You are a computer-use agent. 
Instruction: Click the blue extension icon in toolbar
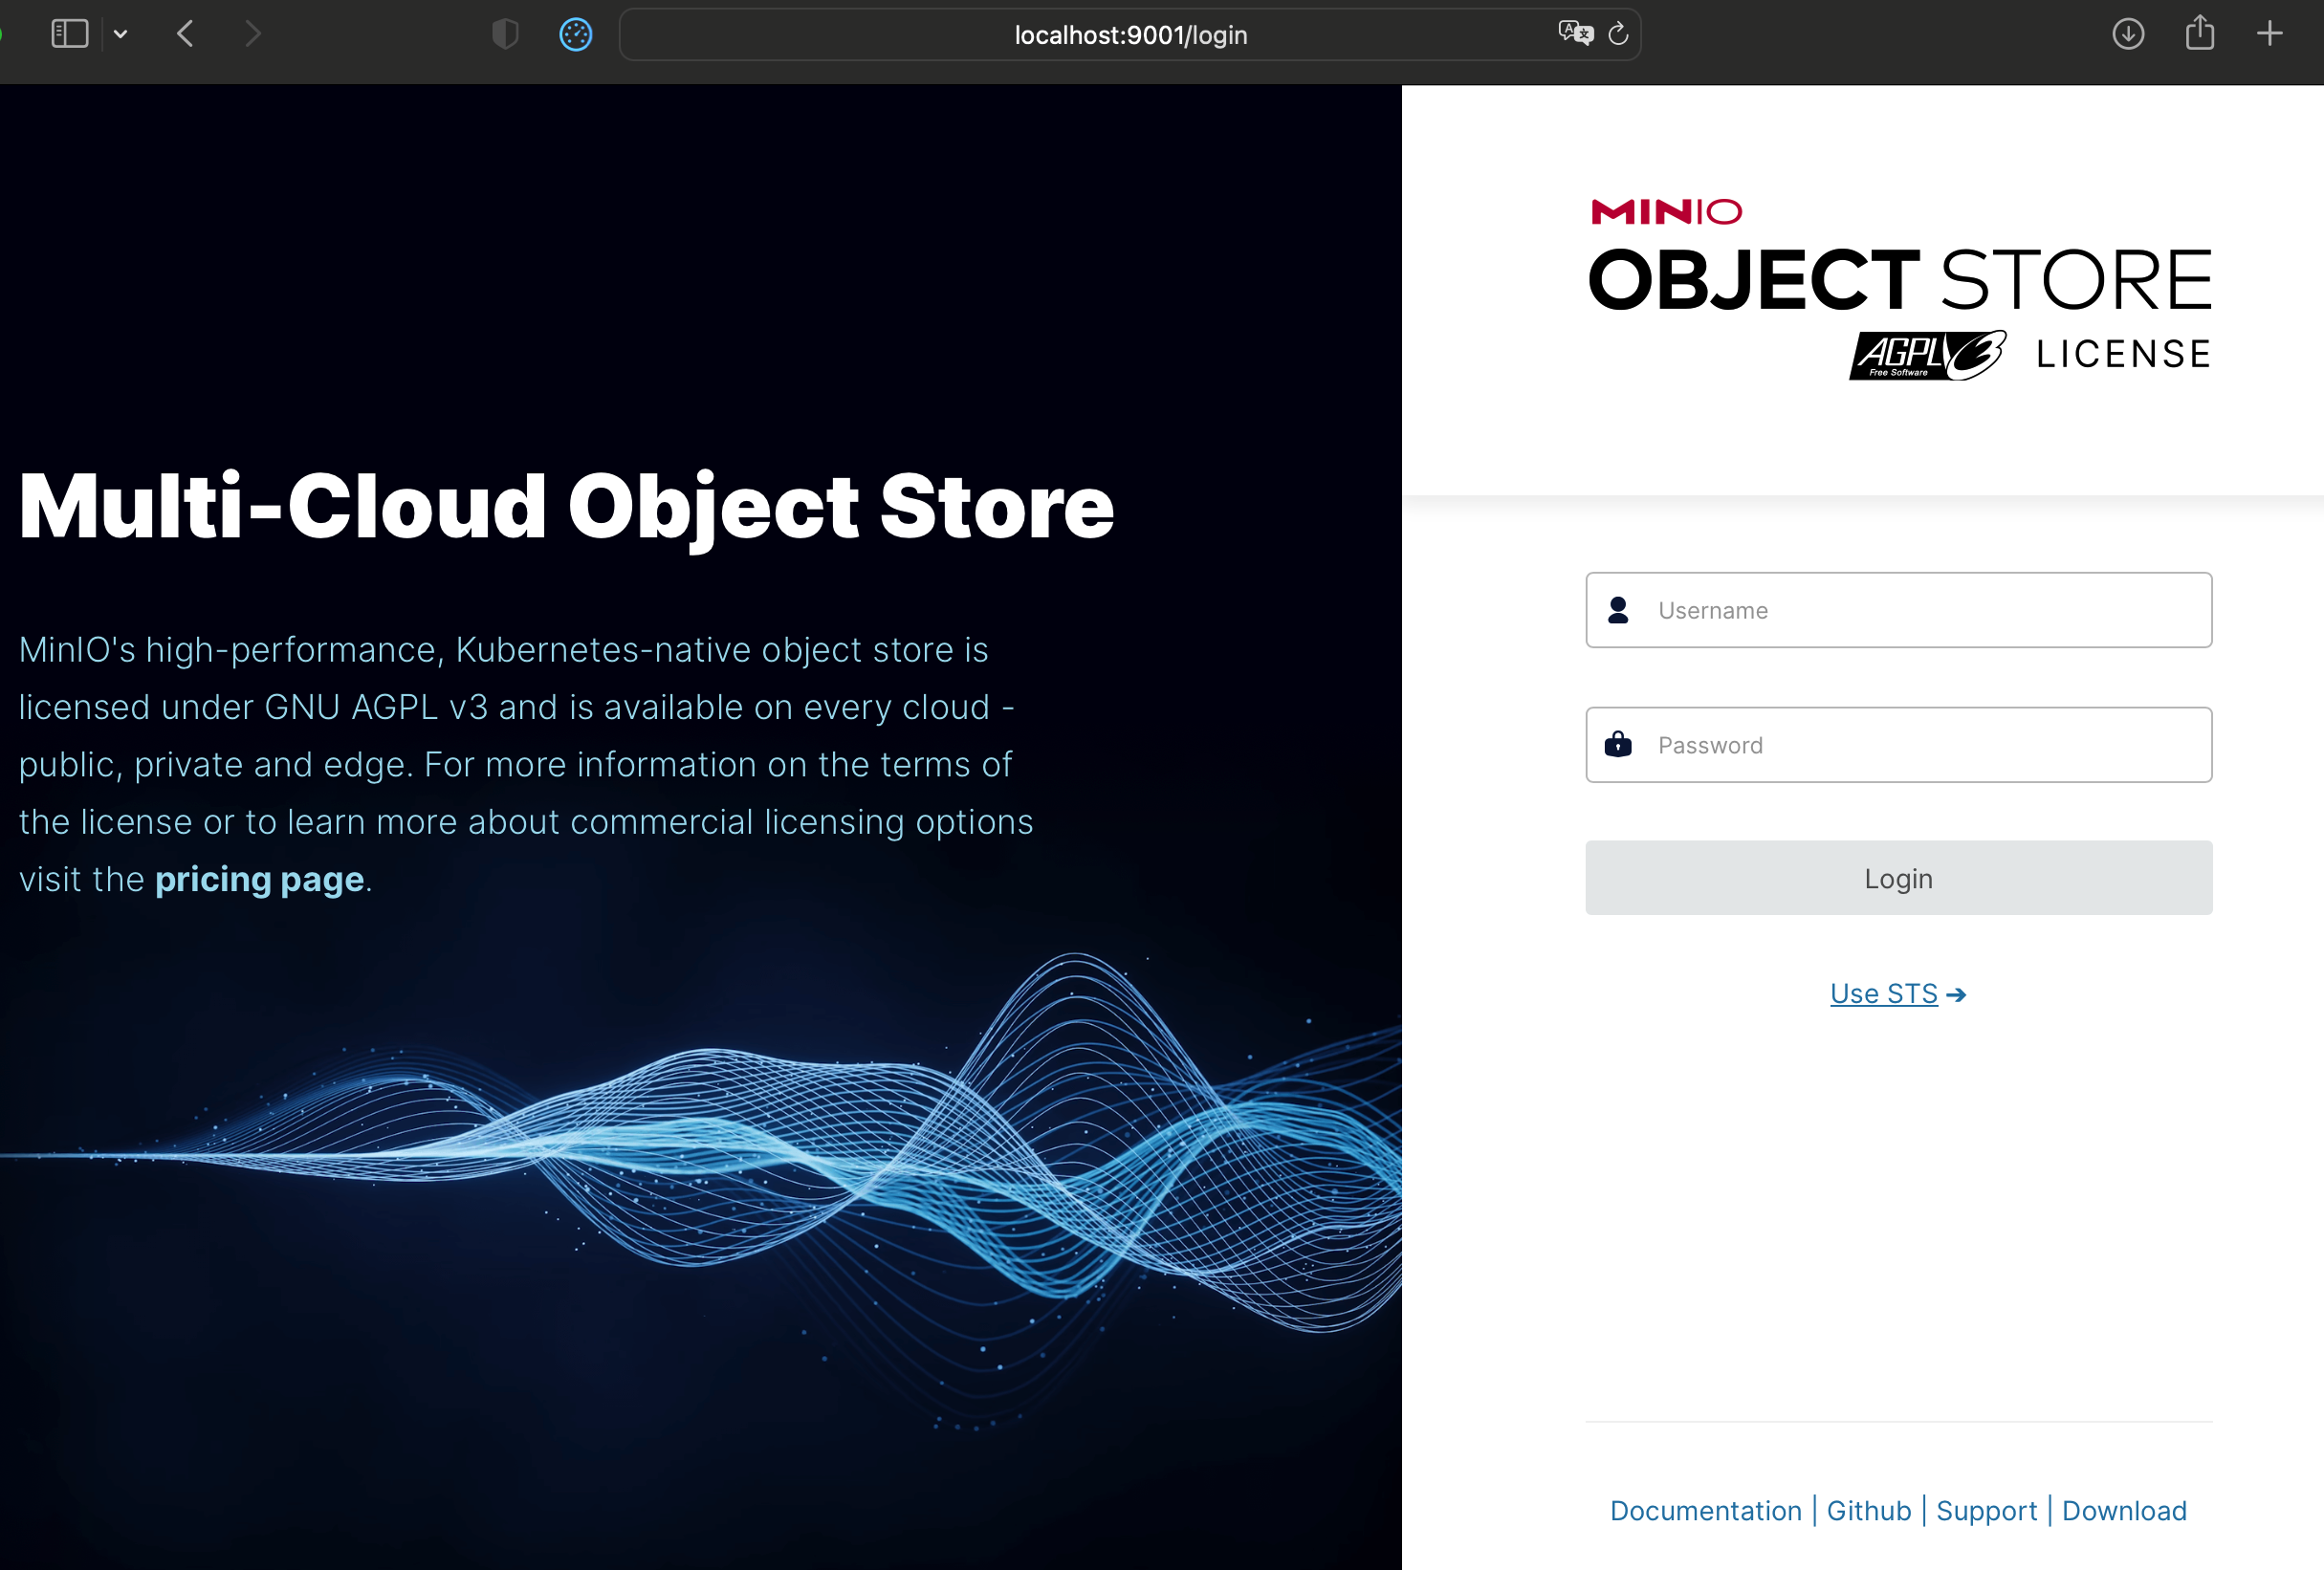click(575, 34)
